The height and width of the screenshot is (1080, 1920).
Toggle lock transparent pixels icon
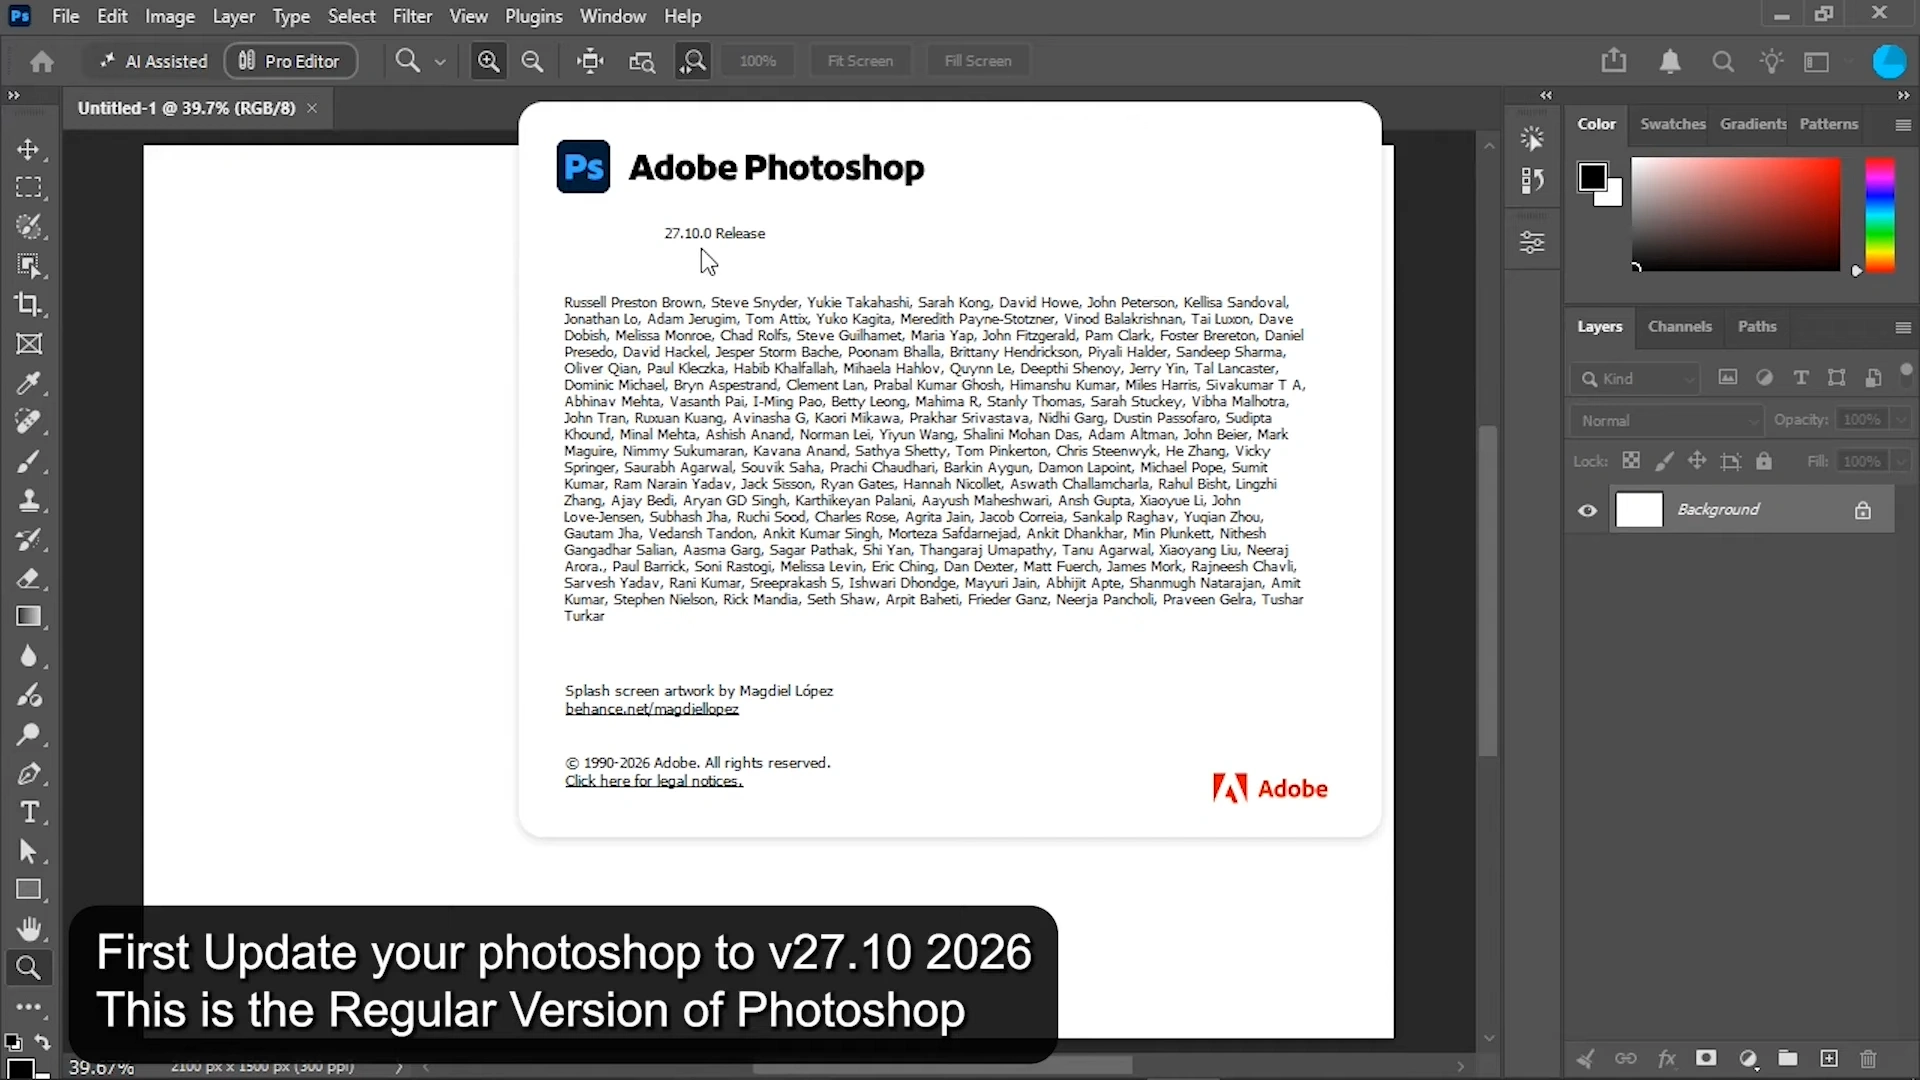pos(1631,461)
